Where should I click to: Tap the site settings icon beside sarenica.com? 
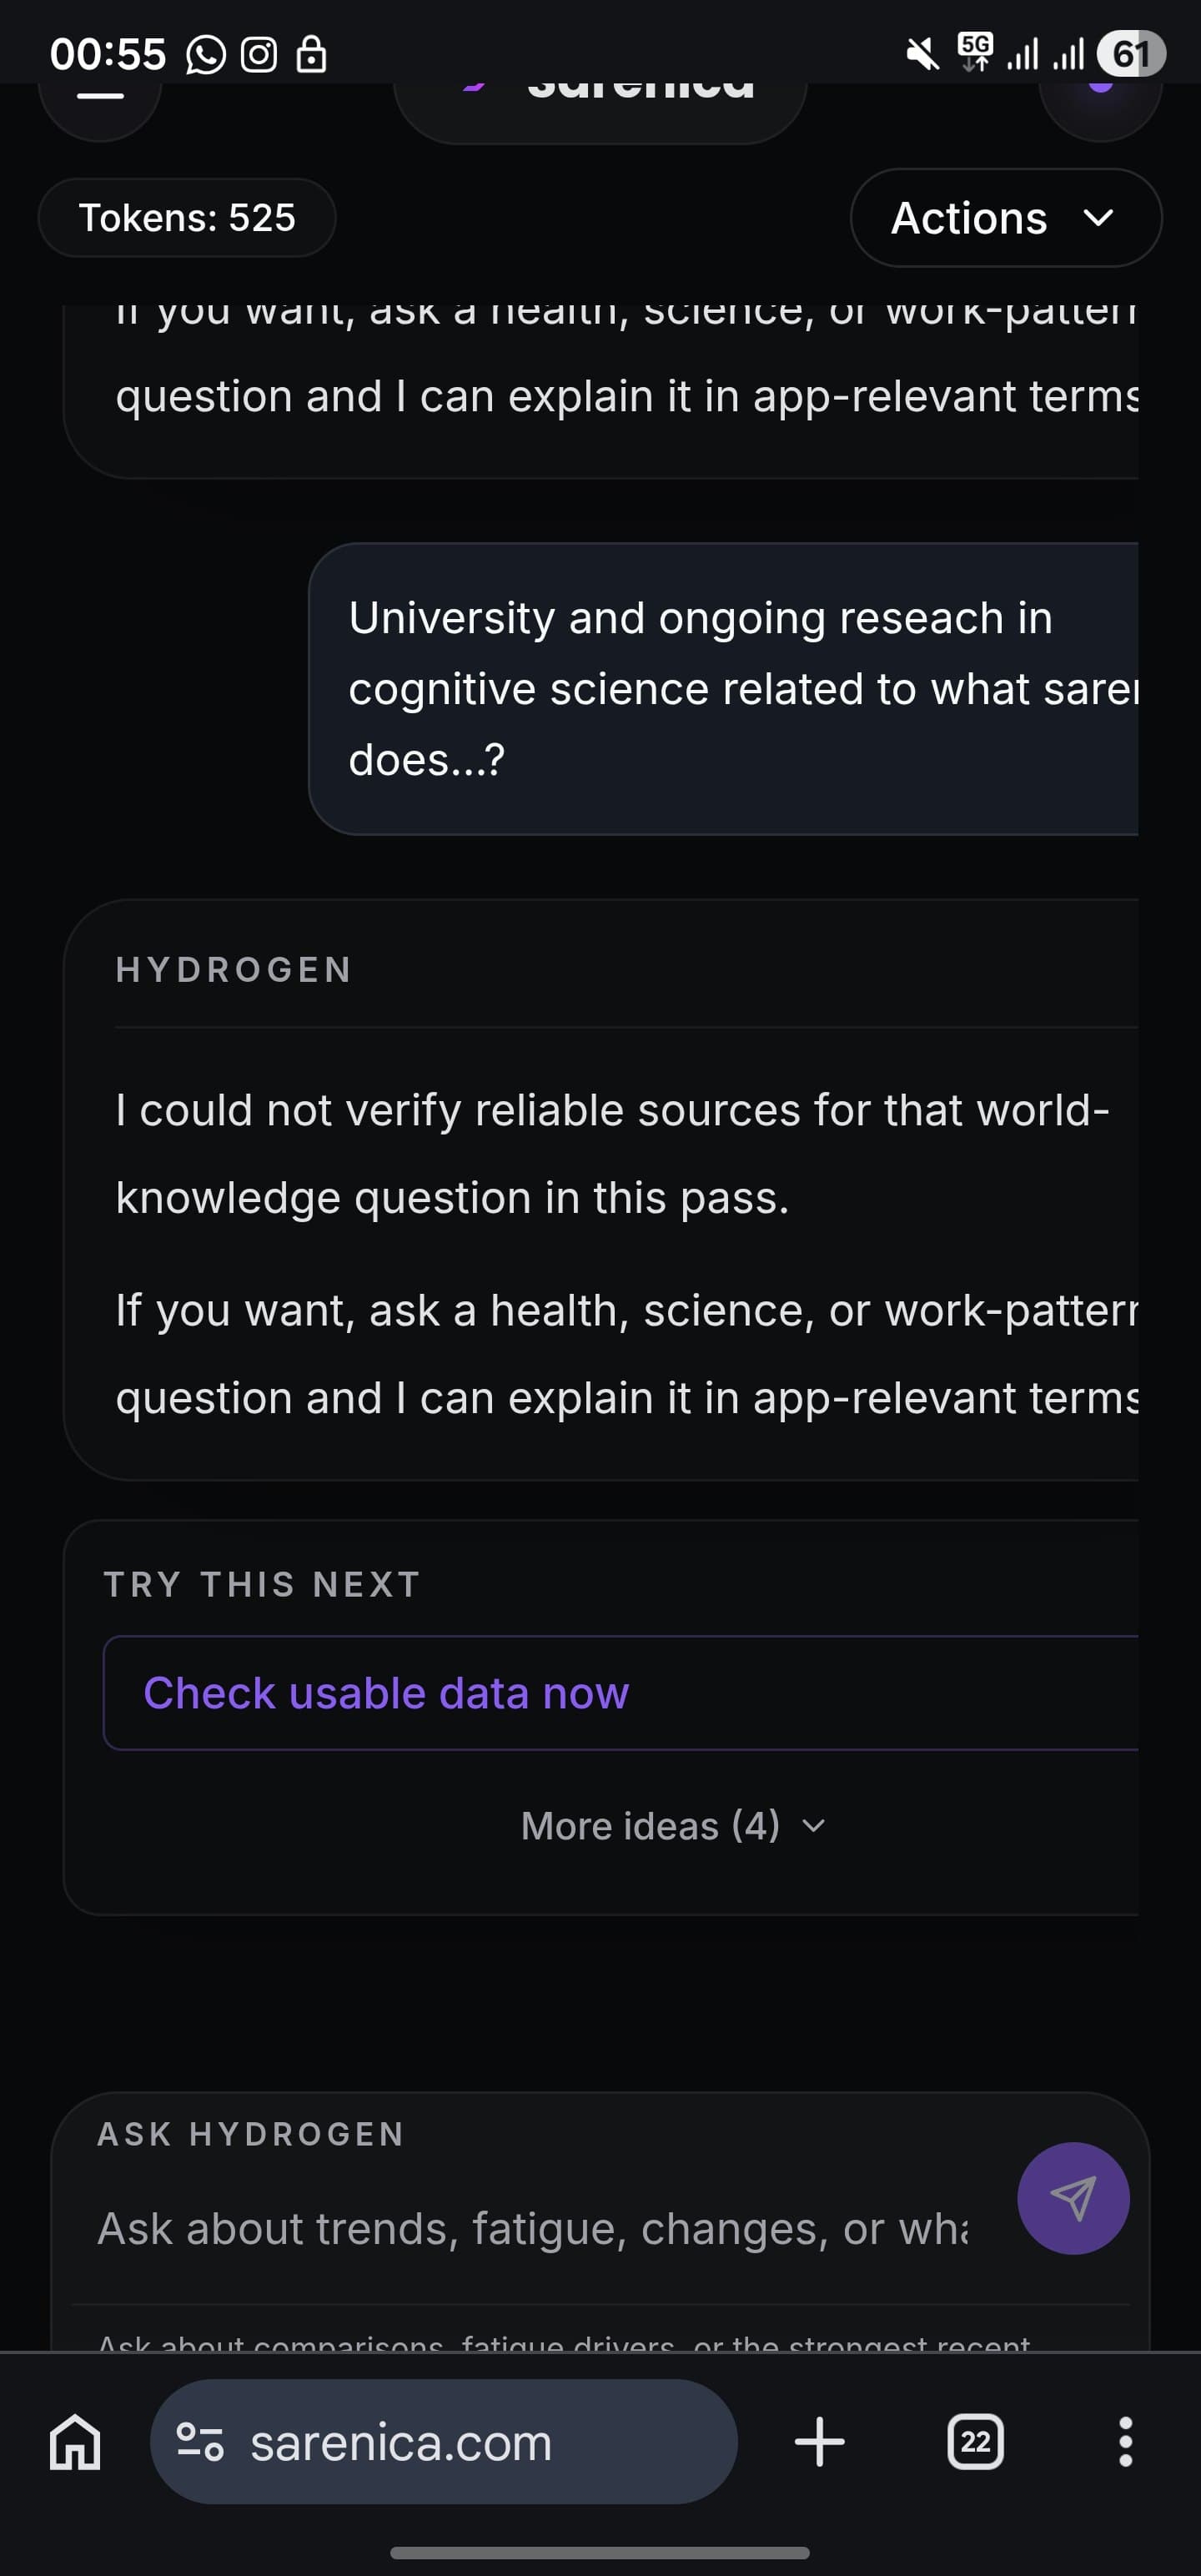tap(199, 2442)
